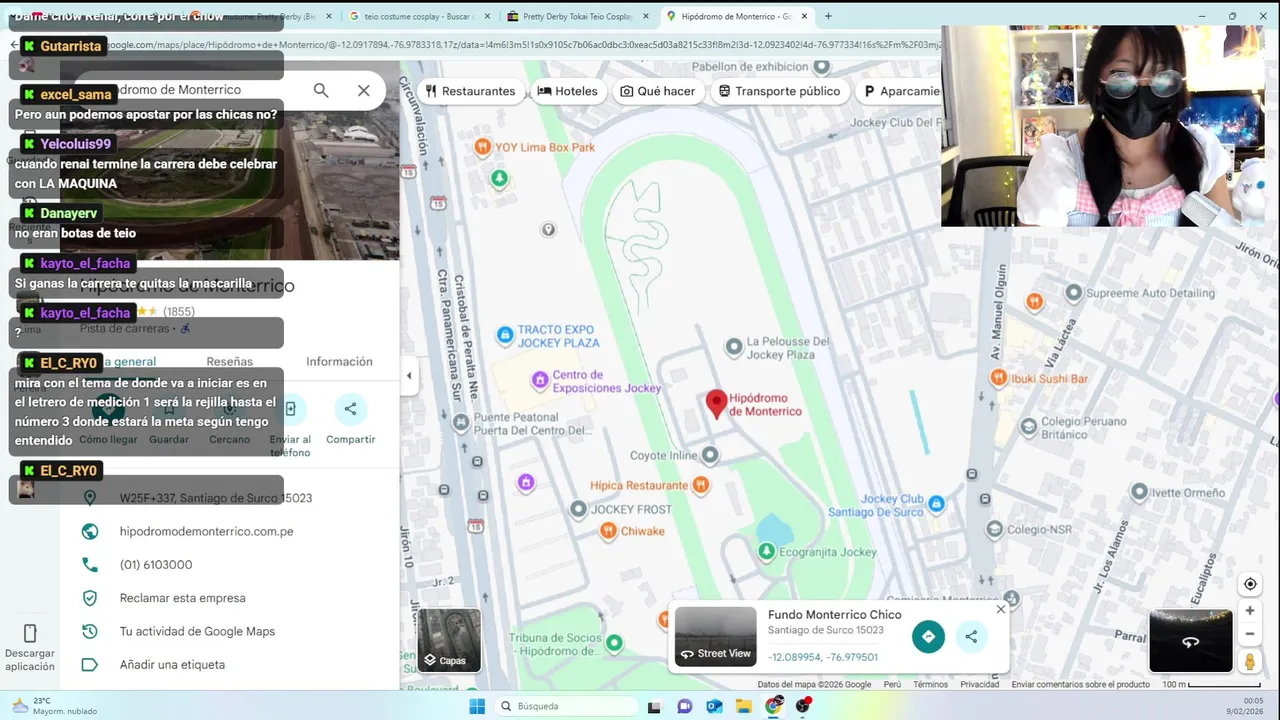Image resolution: width=1280 pixels, height=720 pixels.
Task: Click Hípica Restaurante marker
Action: coord(700,485)
